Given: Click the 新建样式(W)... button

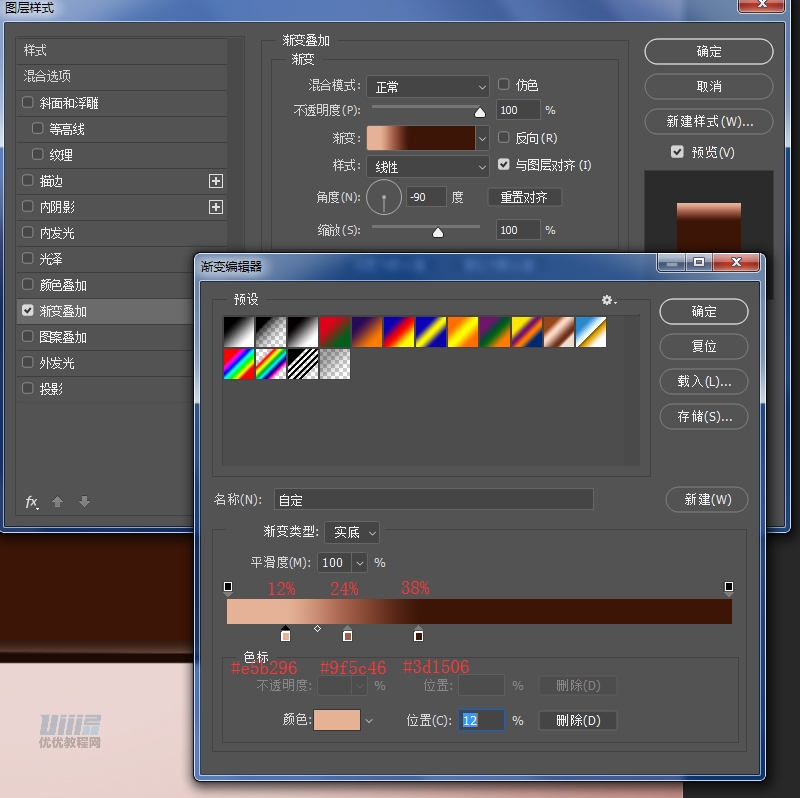Looking at the screenshot, I should click(709, 122).
